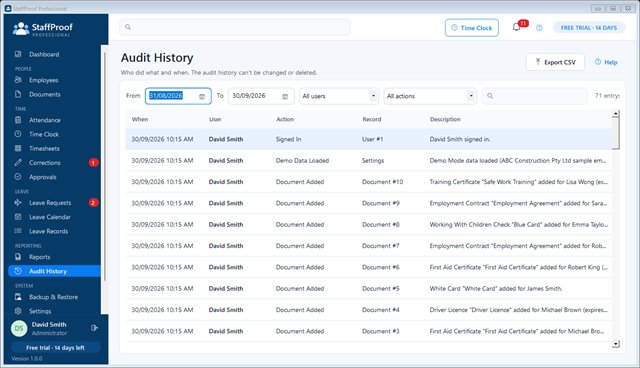
Task: Click the Export CSV button
Action: [556, 62]
